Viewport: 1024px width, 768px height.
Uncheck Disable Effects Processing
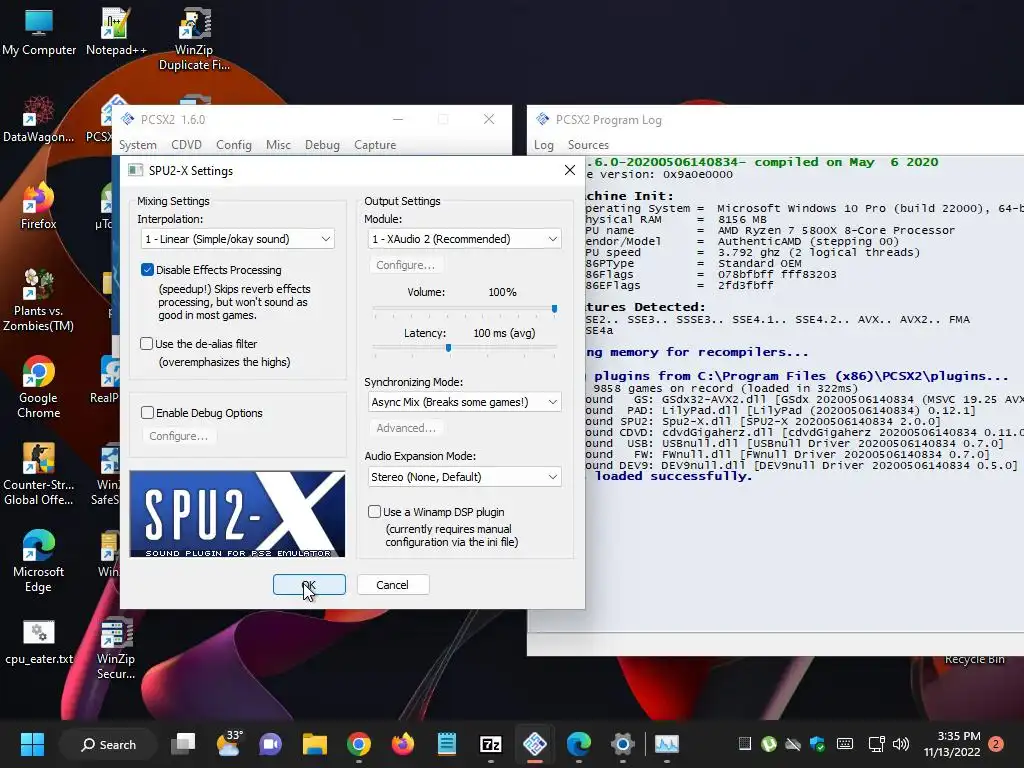point(148,270)
